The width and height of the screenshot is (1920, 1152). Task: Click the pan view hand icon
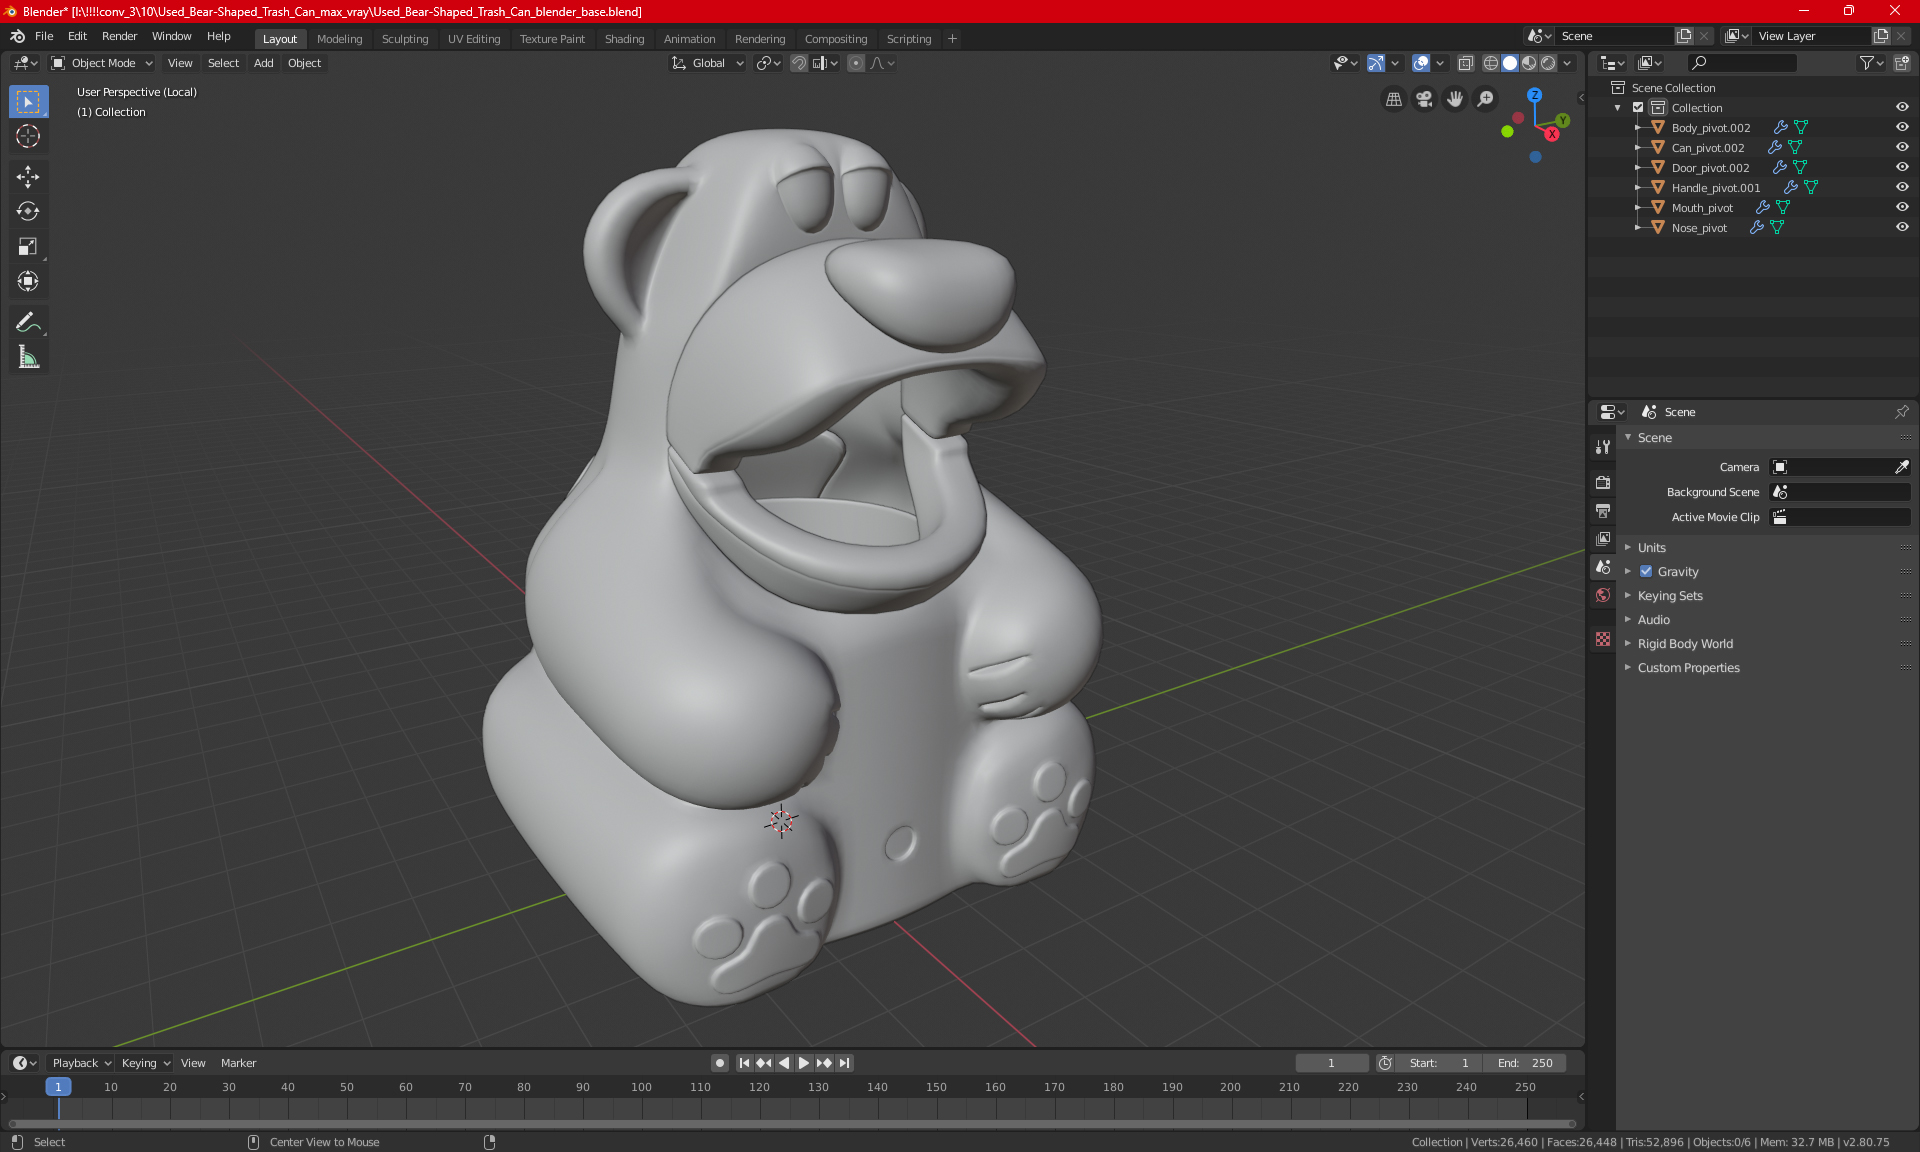(1455, 99)
